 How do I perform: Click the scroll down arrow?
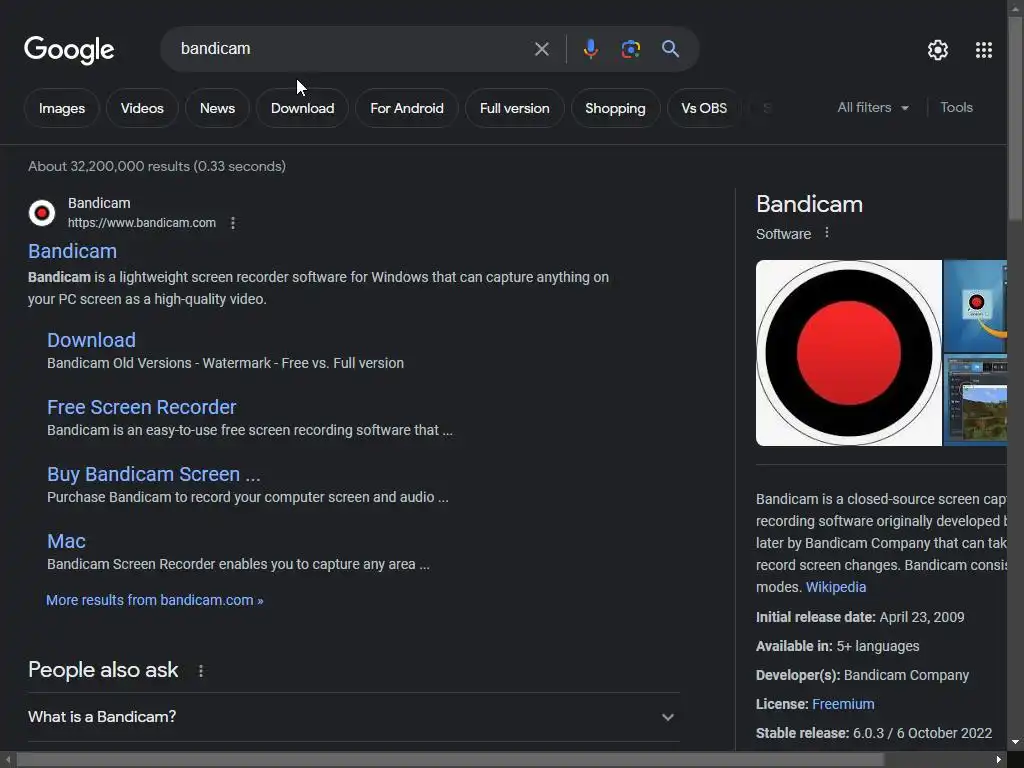point(1016,743)
